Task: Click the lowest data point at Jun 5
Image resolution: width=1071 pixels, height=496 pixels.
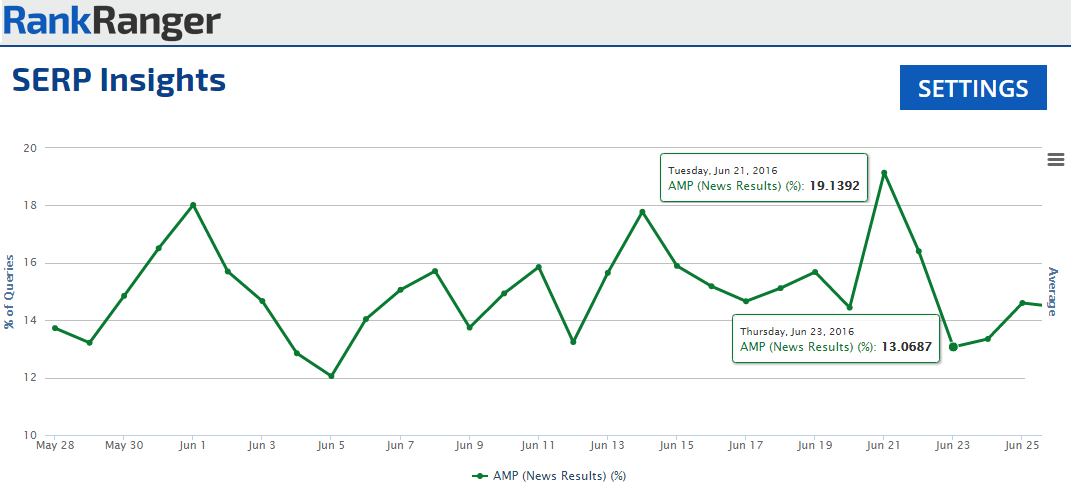Action: point(331,376)
